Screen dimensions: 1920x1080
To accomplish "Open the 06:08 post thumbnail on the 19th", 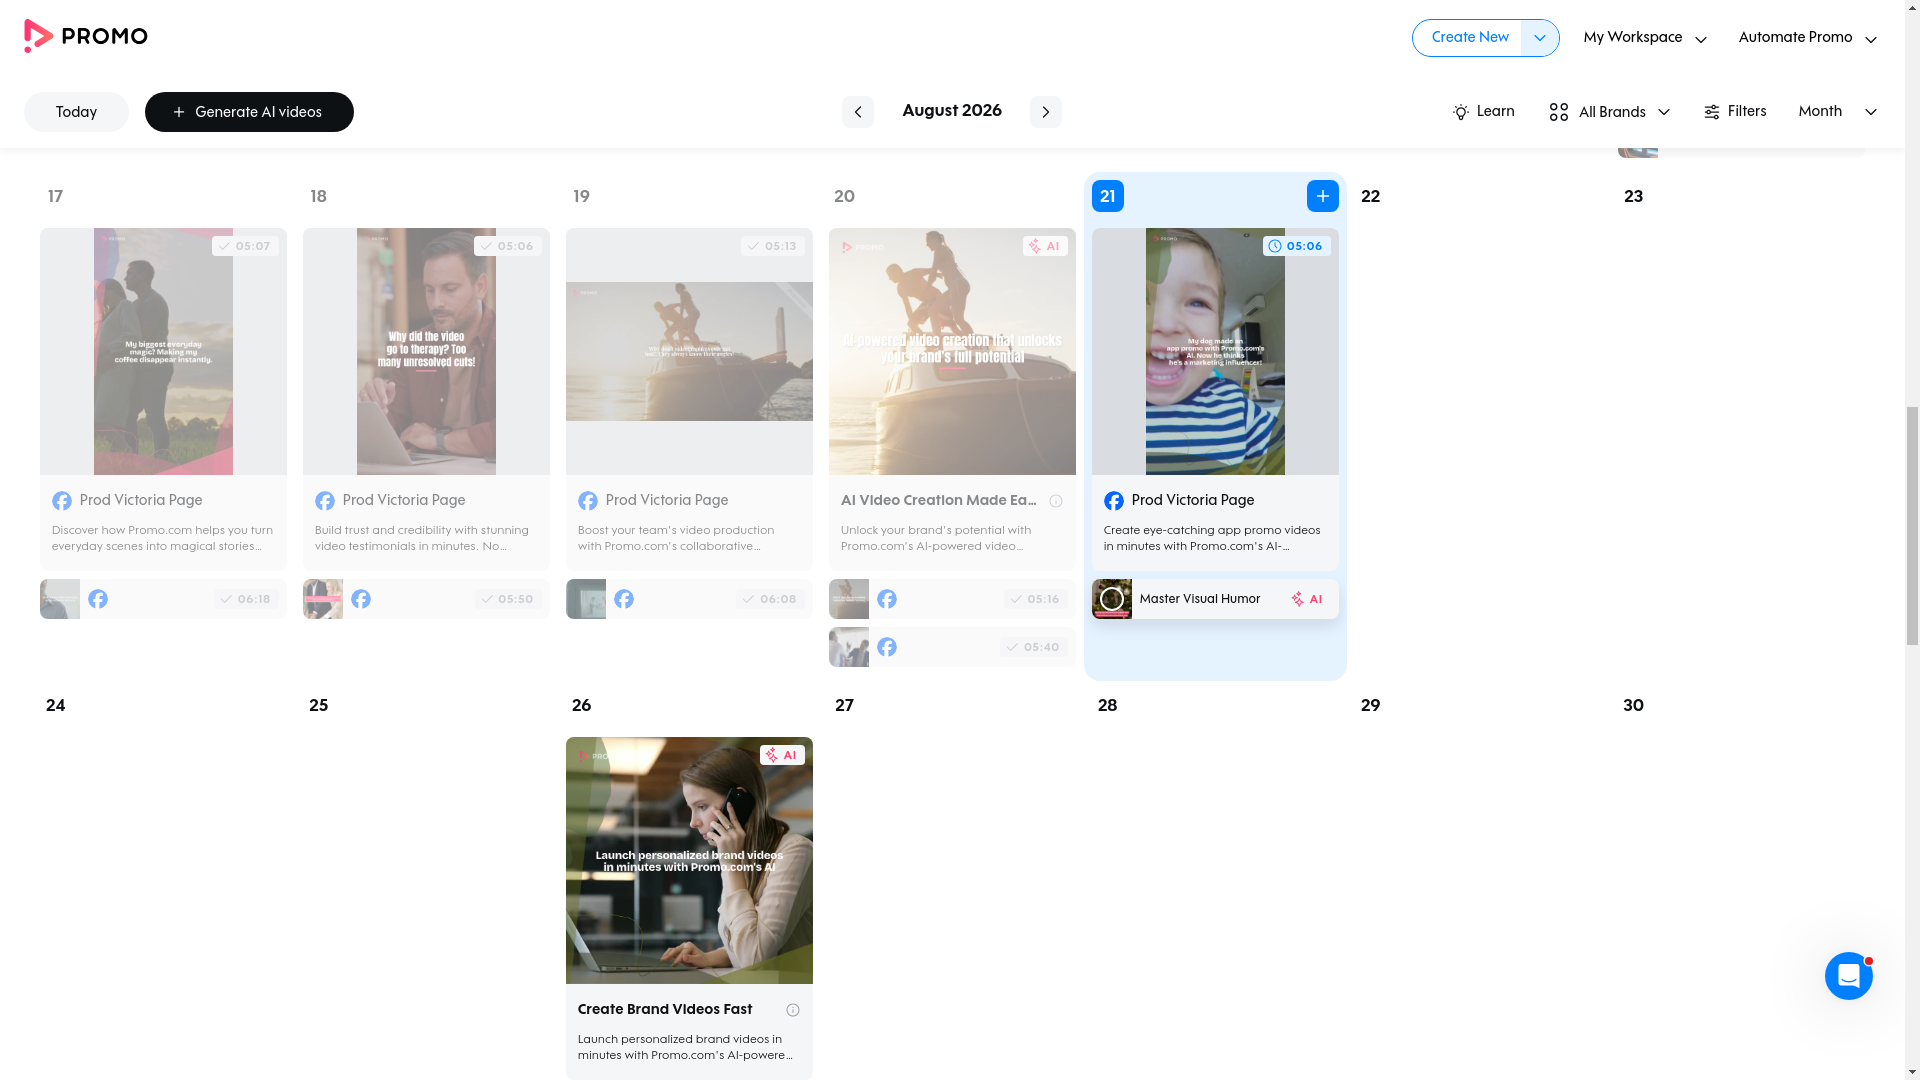I will coord(586,599).
